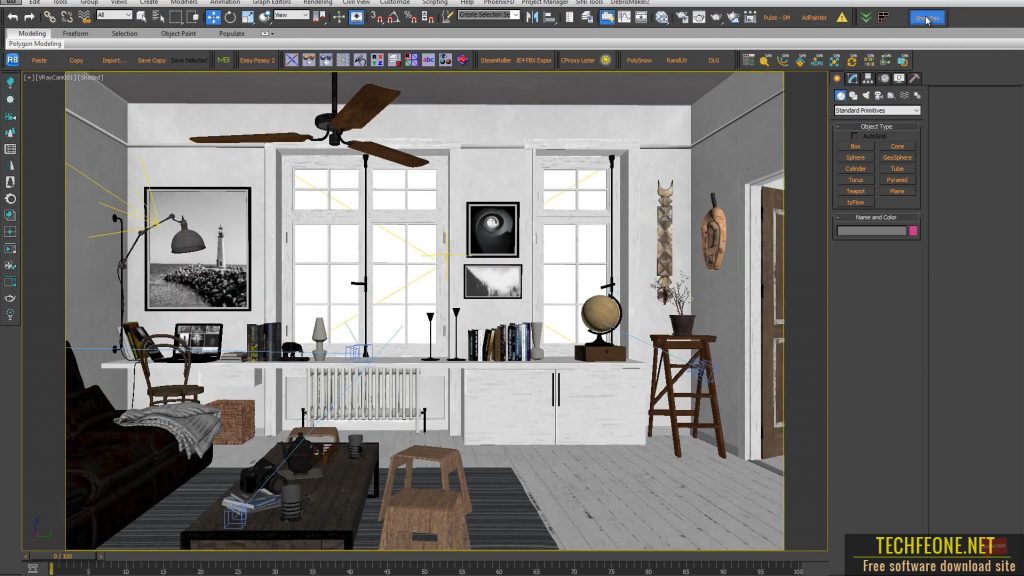Select the Link tool icon
The image size is (1024, 576).
[50, 18]
